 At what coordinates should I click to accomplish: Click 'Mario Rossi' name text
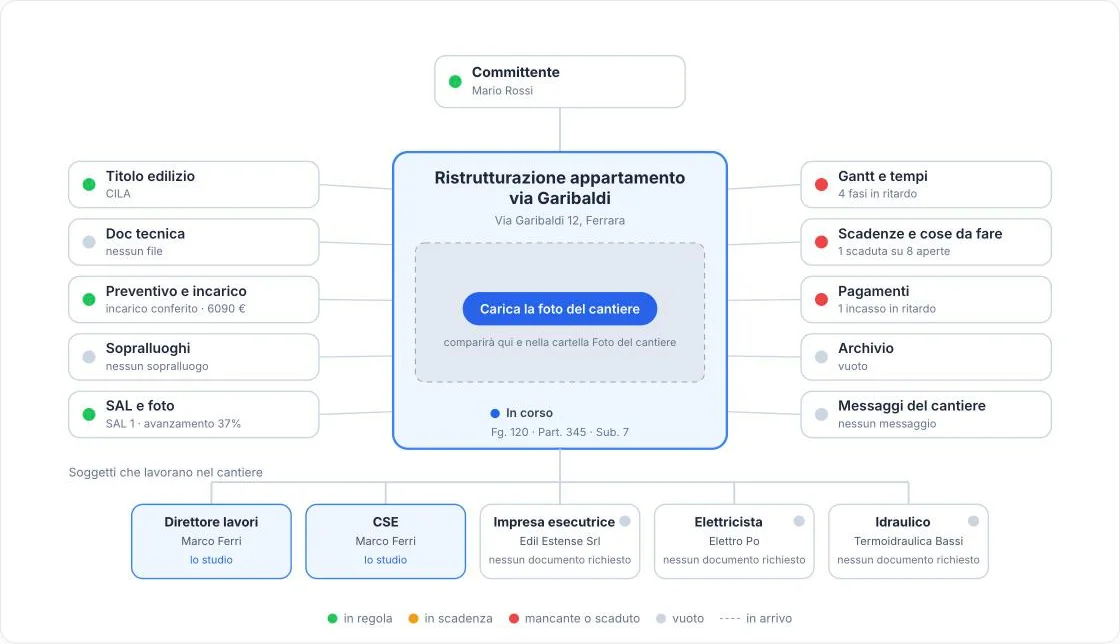(502, 91)
